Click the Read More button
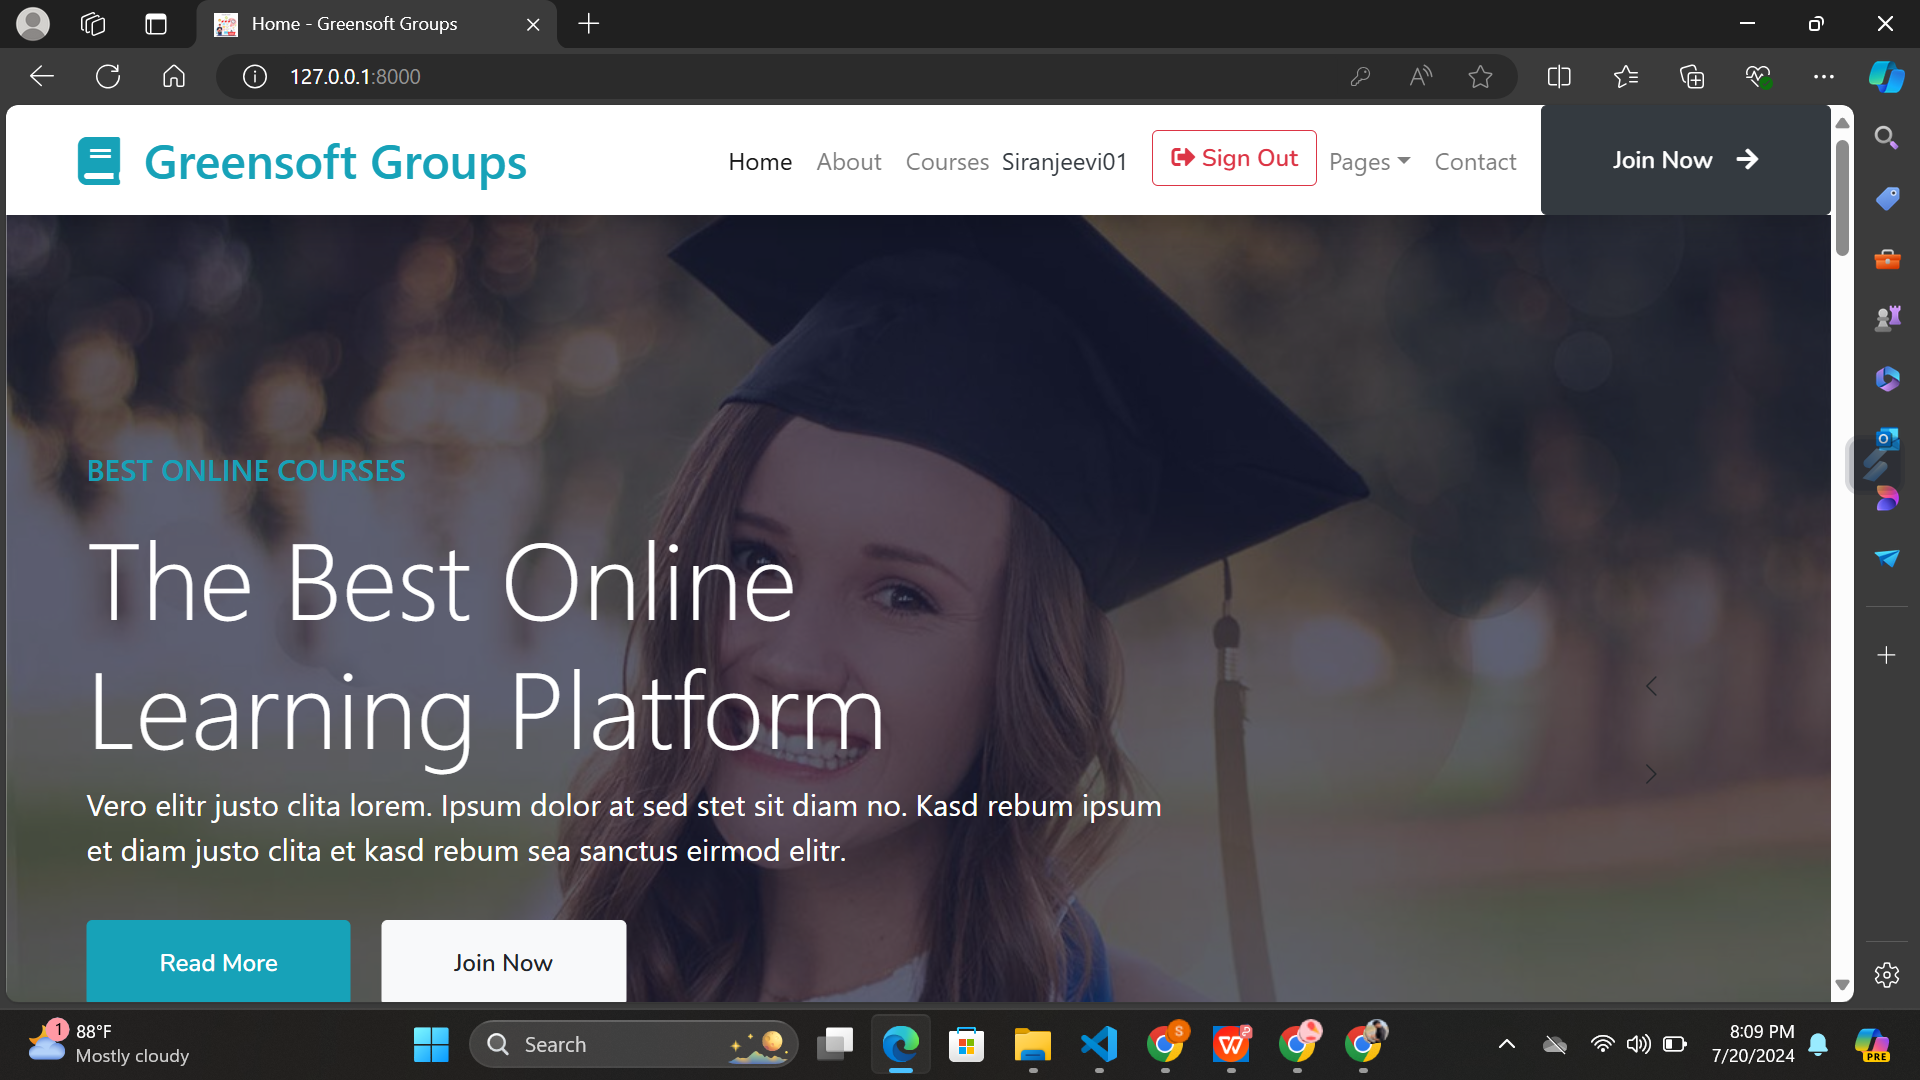 pos(218,962)
